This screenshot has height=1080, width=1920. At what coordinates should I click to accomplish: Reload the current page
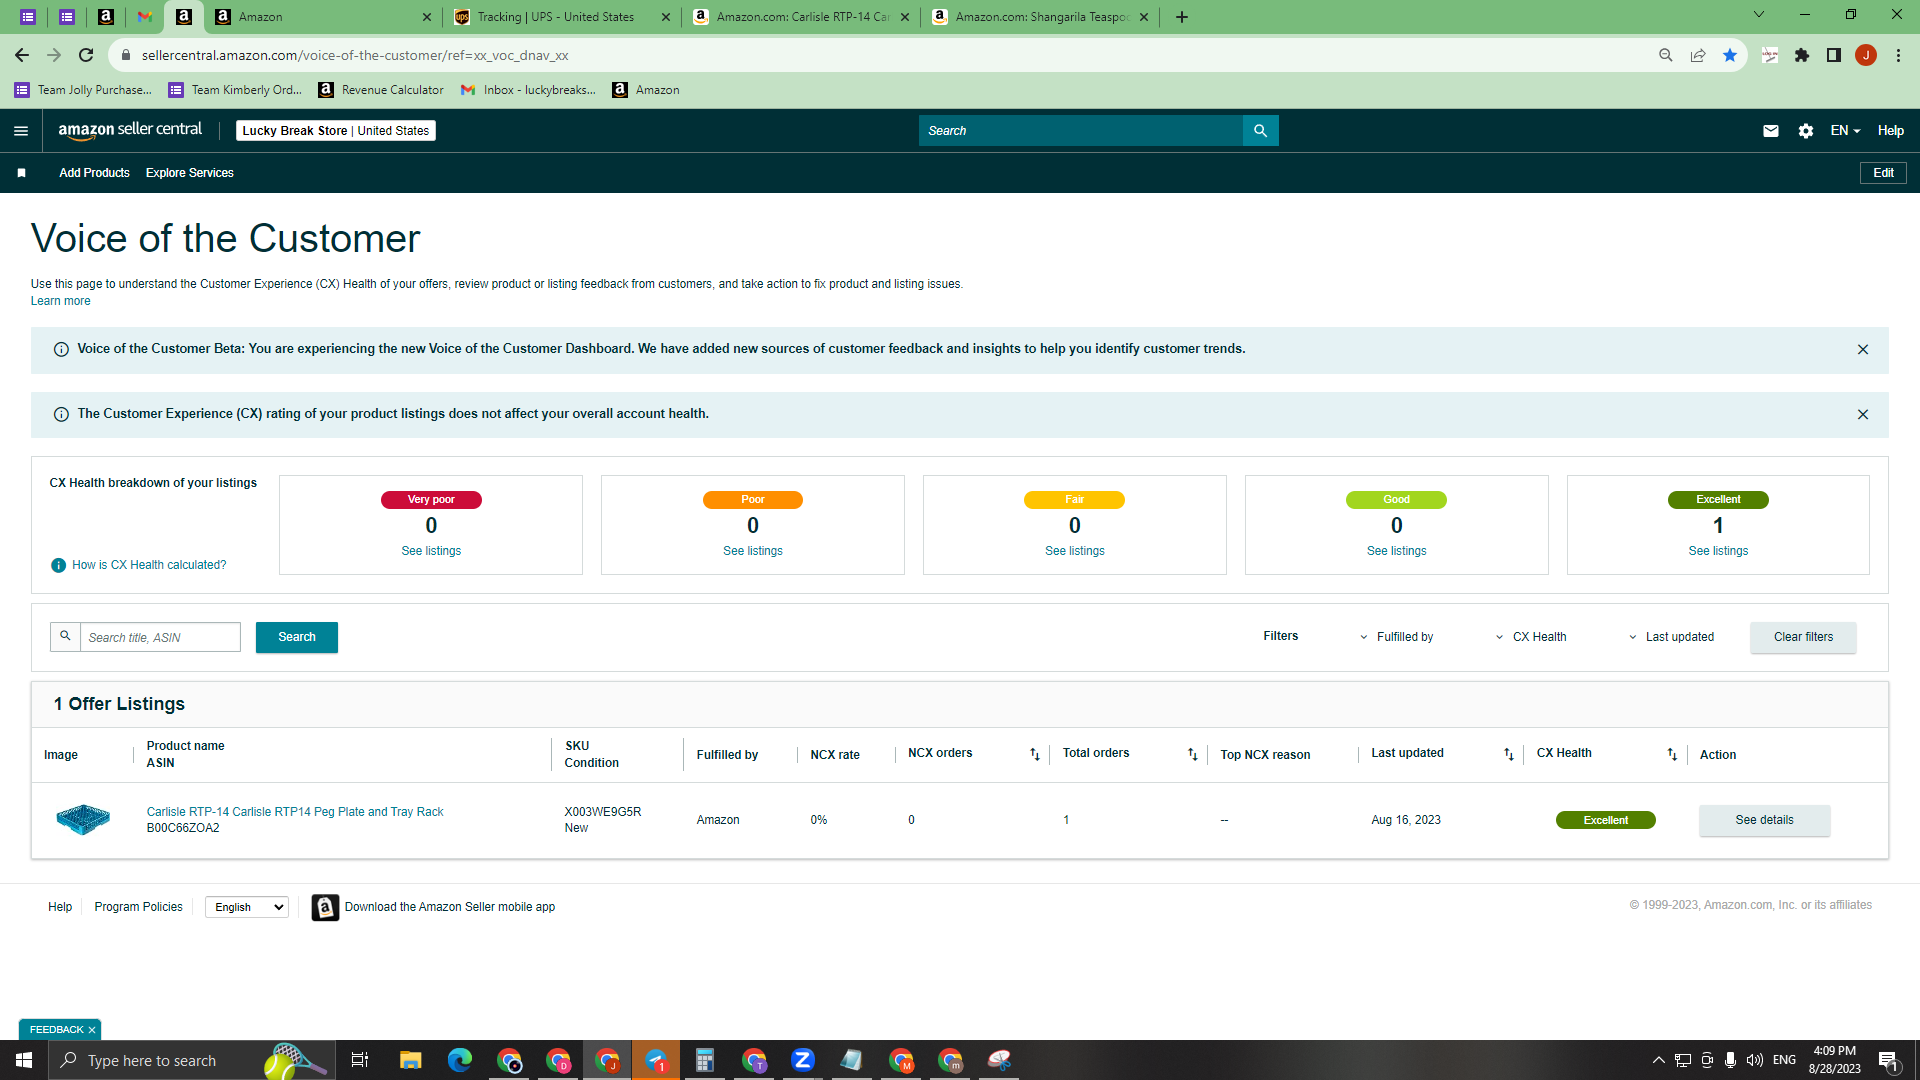86,56
